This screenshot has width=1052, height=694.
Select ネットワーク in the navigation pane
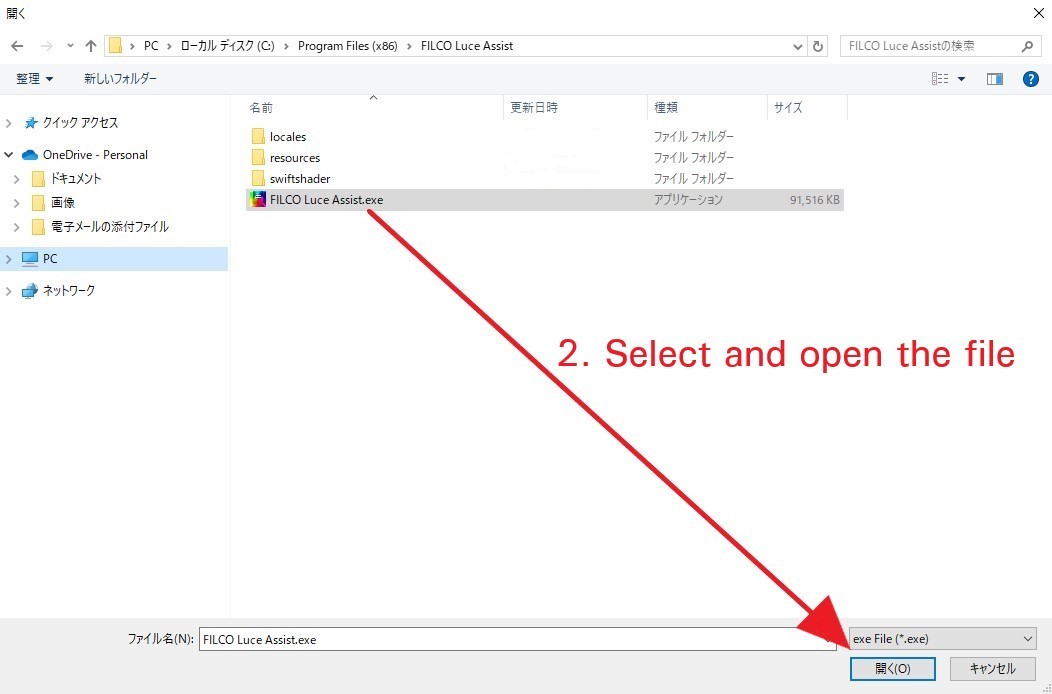pyautogui.click(x=68, y=291)
